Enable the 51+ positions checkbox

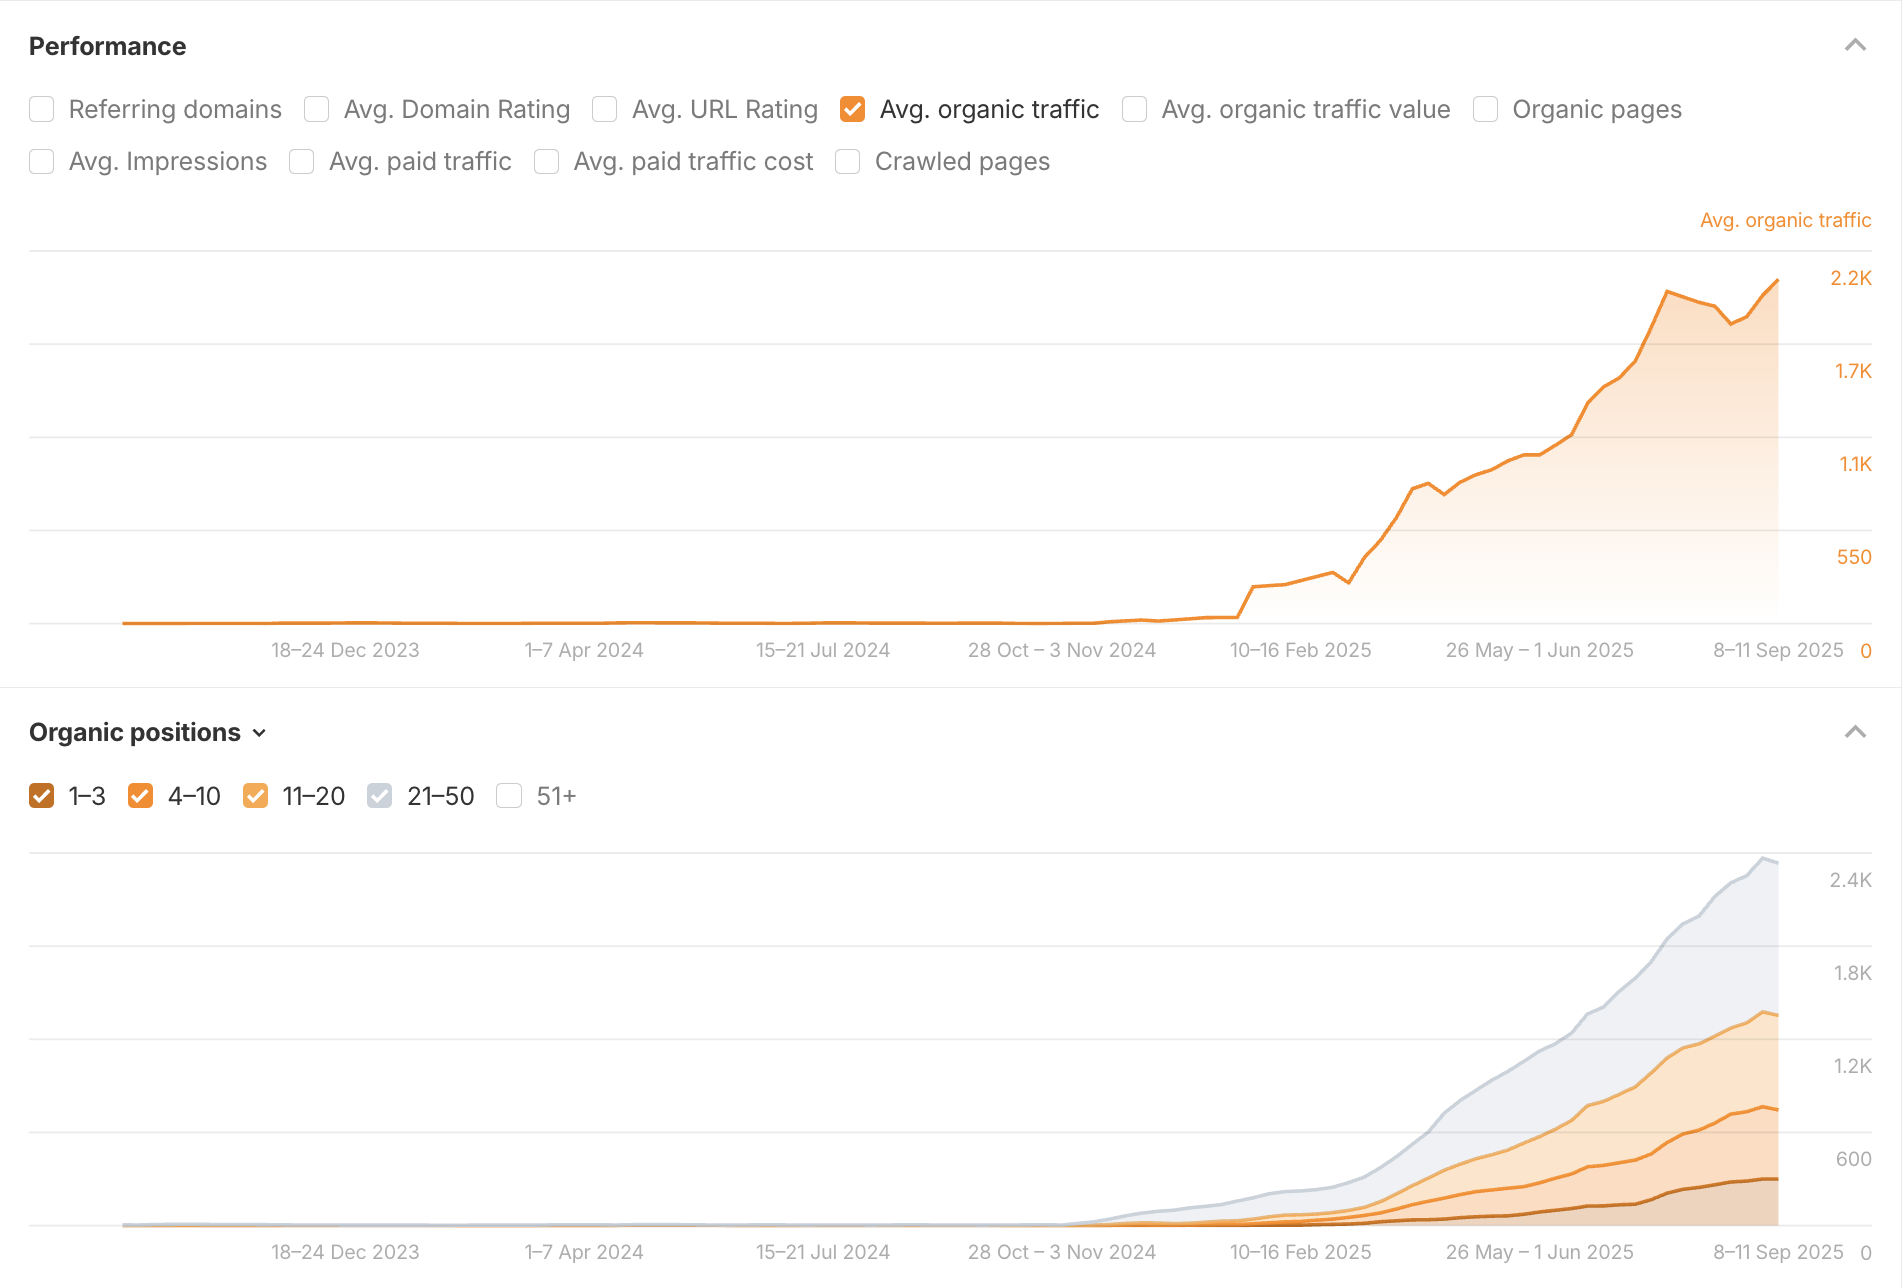click(510, 796)
